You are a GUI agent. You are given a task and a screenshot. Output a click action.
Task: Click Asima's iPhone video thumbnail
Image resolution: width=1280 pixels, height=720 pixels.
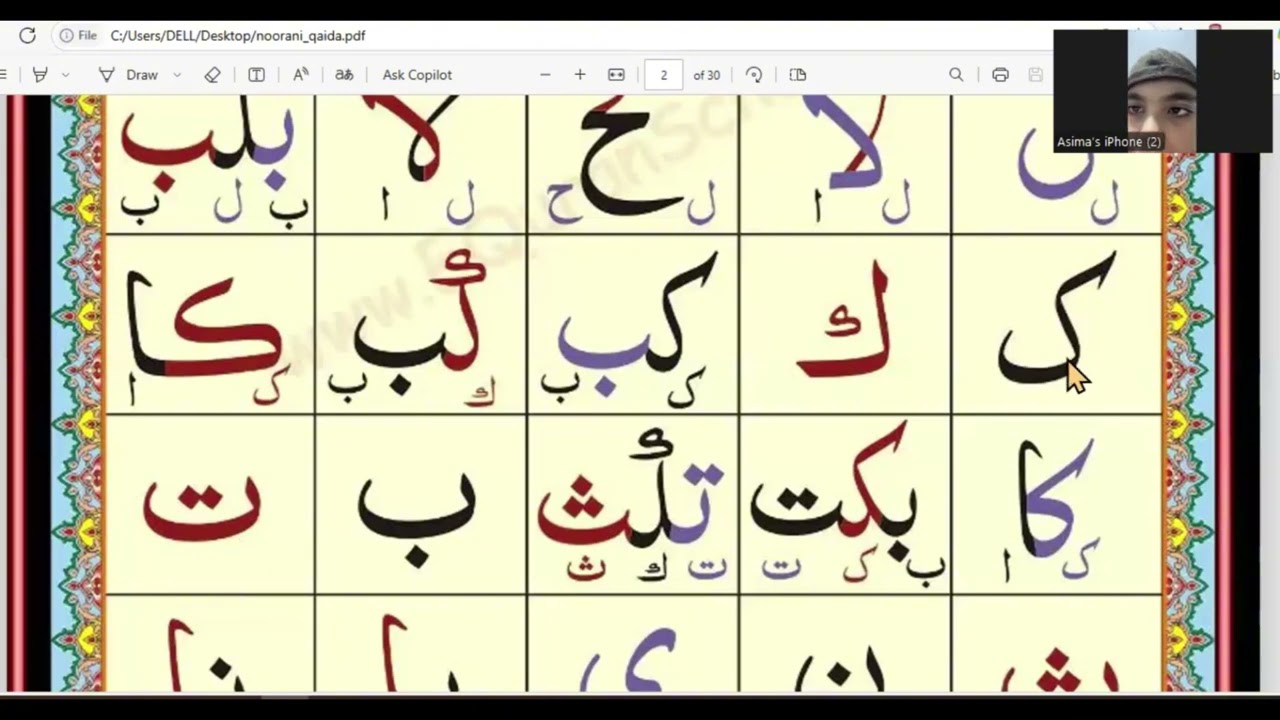click(1162, 90)
